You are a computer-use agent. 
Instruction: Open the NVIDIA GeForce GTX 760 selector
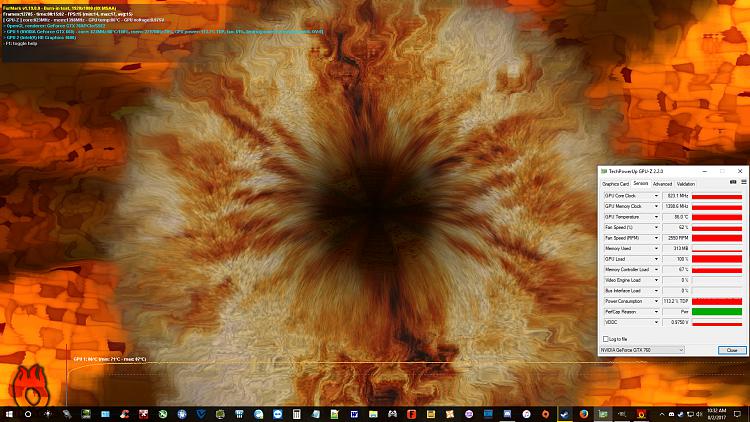642,350
